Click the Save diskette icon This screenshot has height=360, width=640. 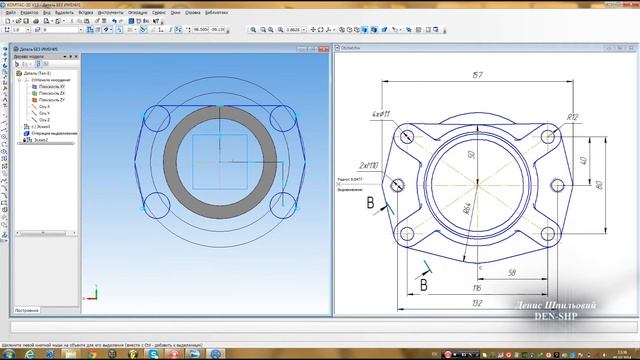[x=27, y=21]
